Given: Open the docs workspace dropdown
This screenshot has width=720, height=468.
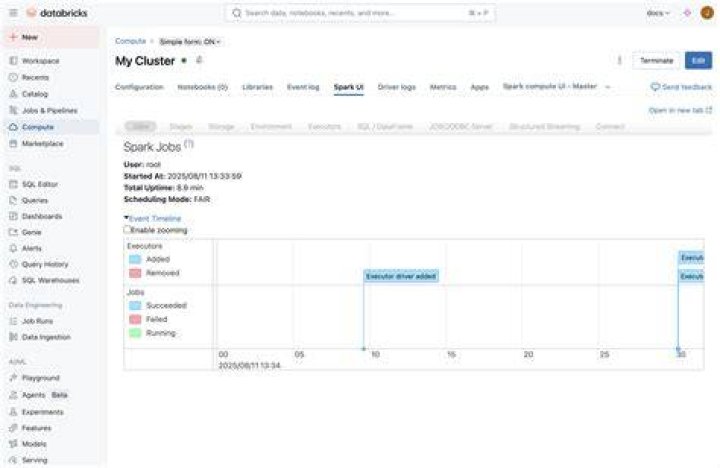Looking at the screenshot, I should (658, 13).
